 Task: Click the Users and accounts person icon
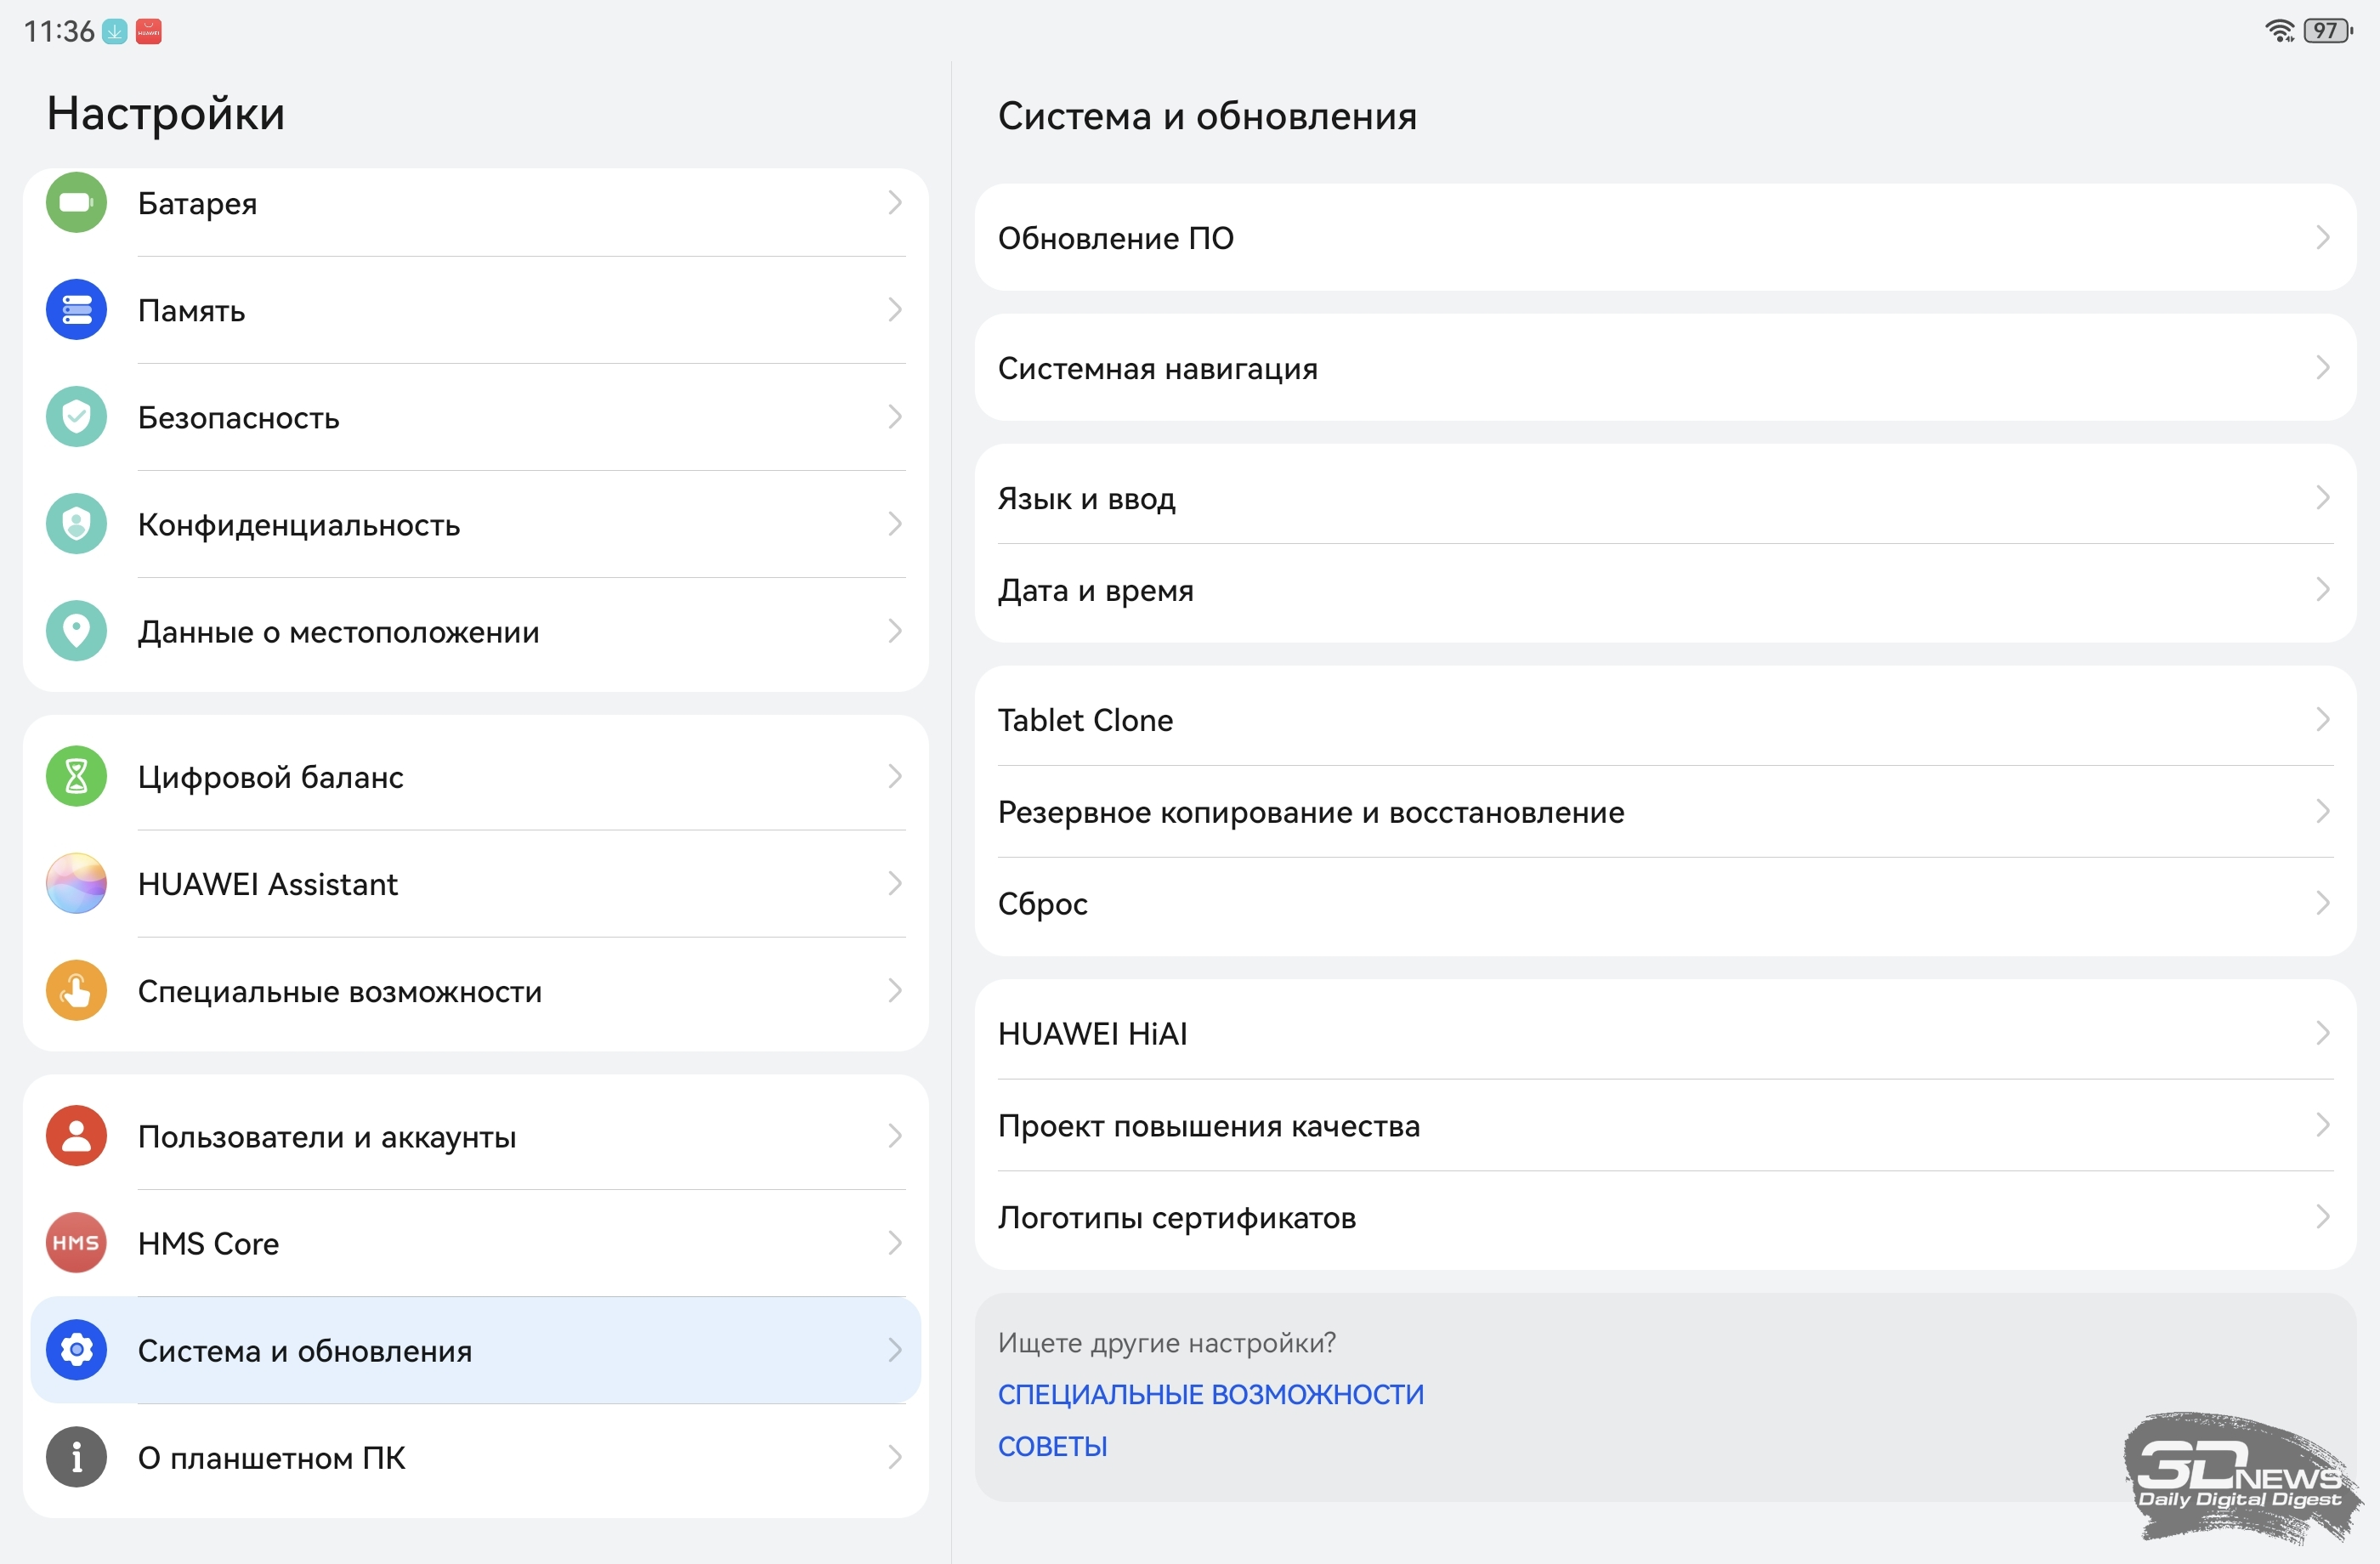[76, 1136]
